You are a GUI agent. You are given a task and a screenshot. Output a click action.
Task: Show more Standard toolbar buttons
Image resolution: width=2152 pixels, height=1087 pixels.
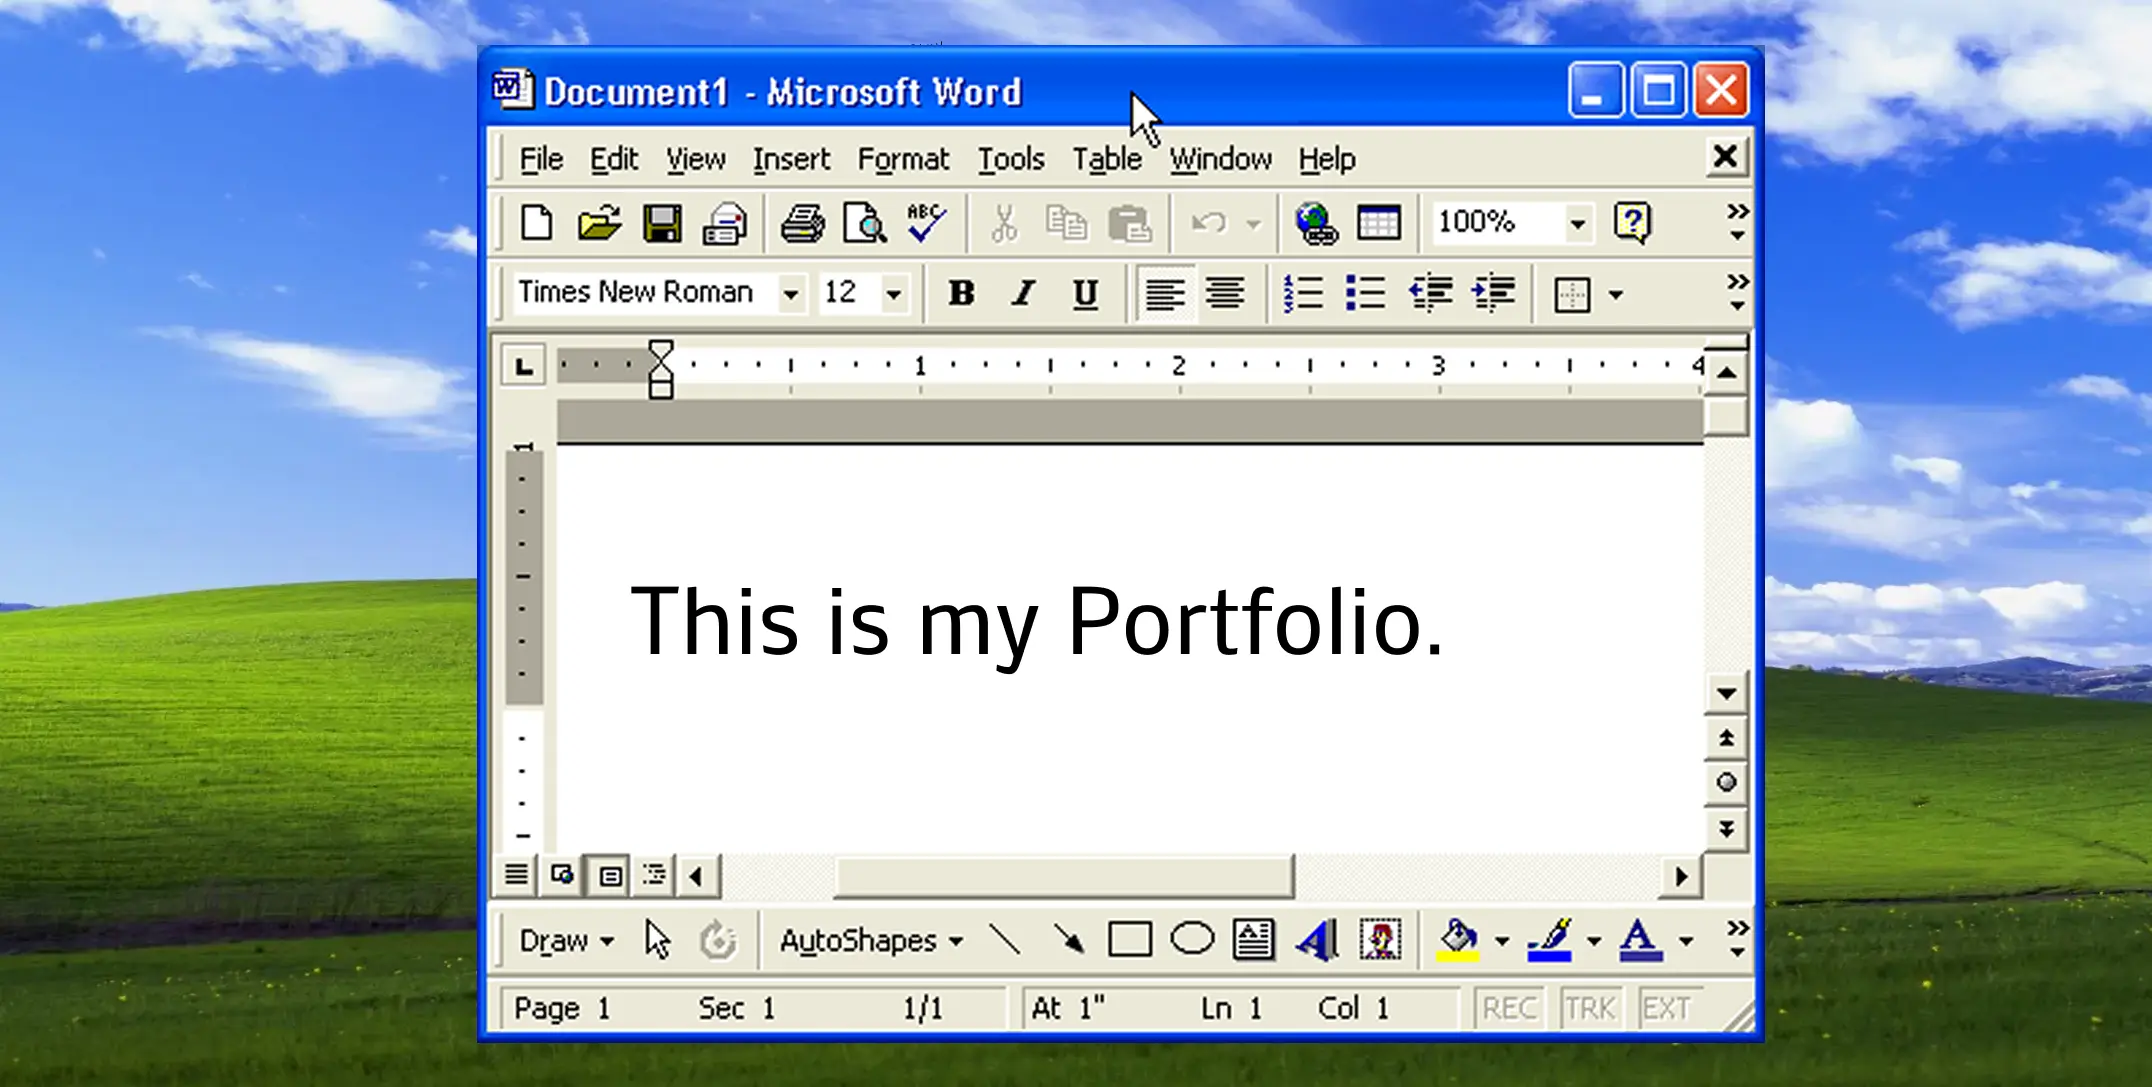tap(1738, 222)
